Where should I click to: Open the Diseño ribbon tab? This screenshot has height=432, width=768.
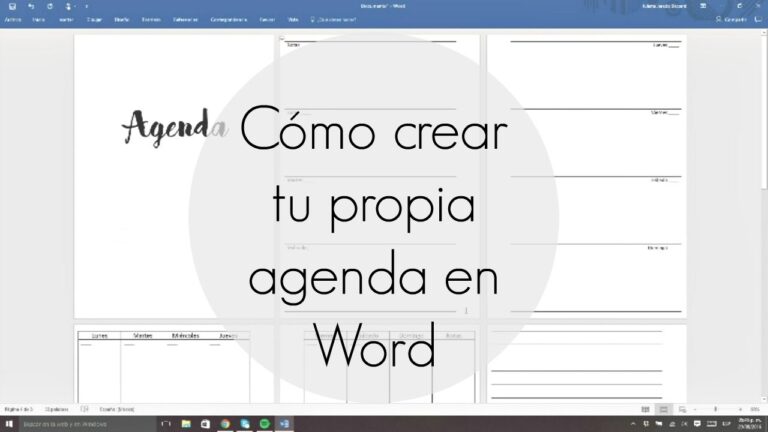[x=121, y=20]
